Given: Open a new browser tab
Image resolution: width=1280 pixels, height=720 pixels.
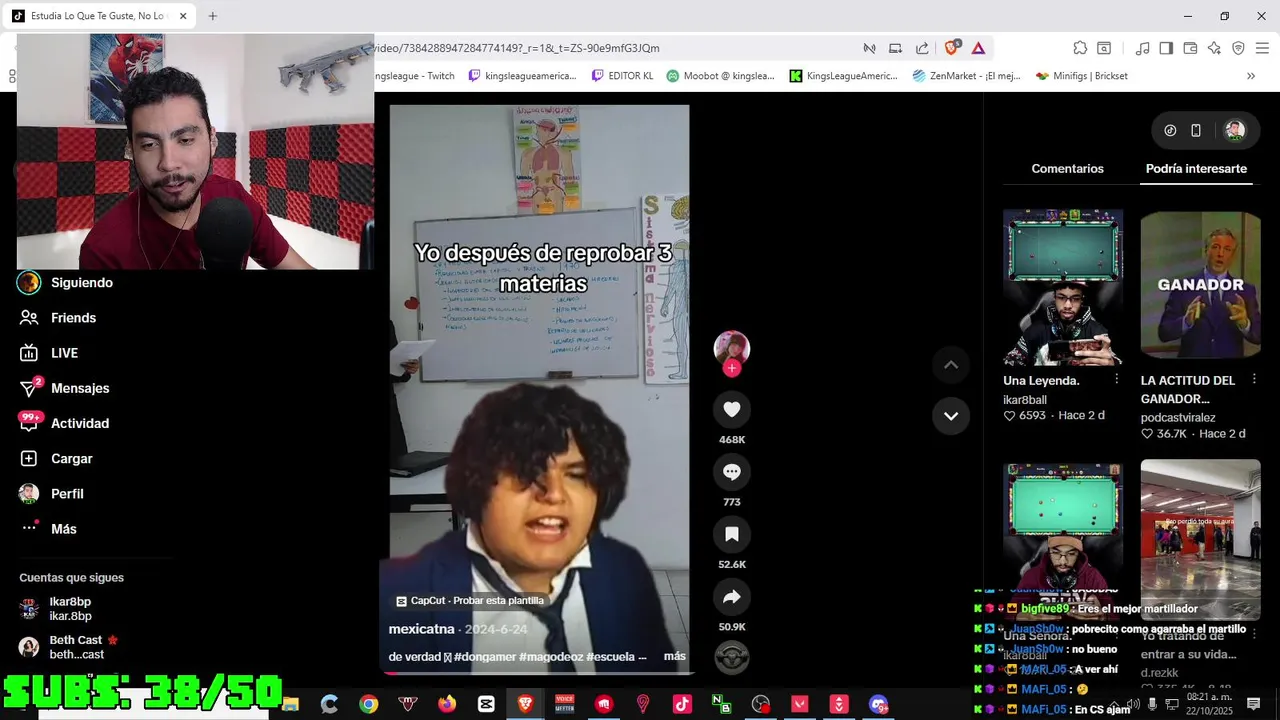Looking at the screenshot, I should pos(213,16).
